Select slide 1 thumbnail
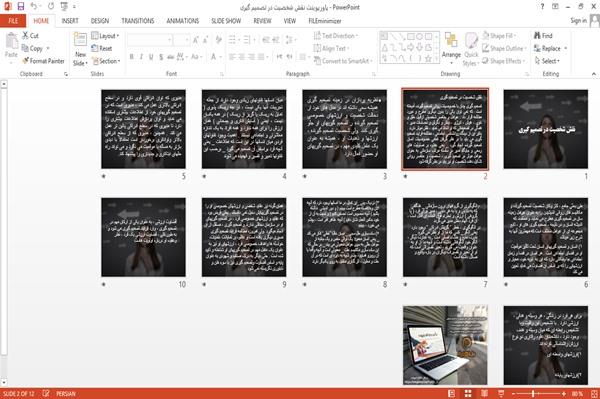 [x=546, y=129]
